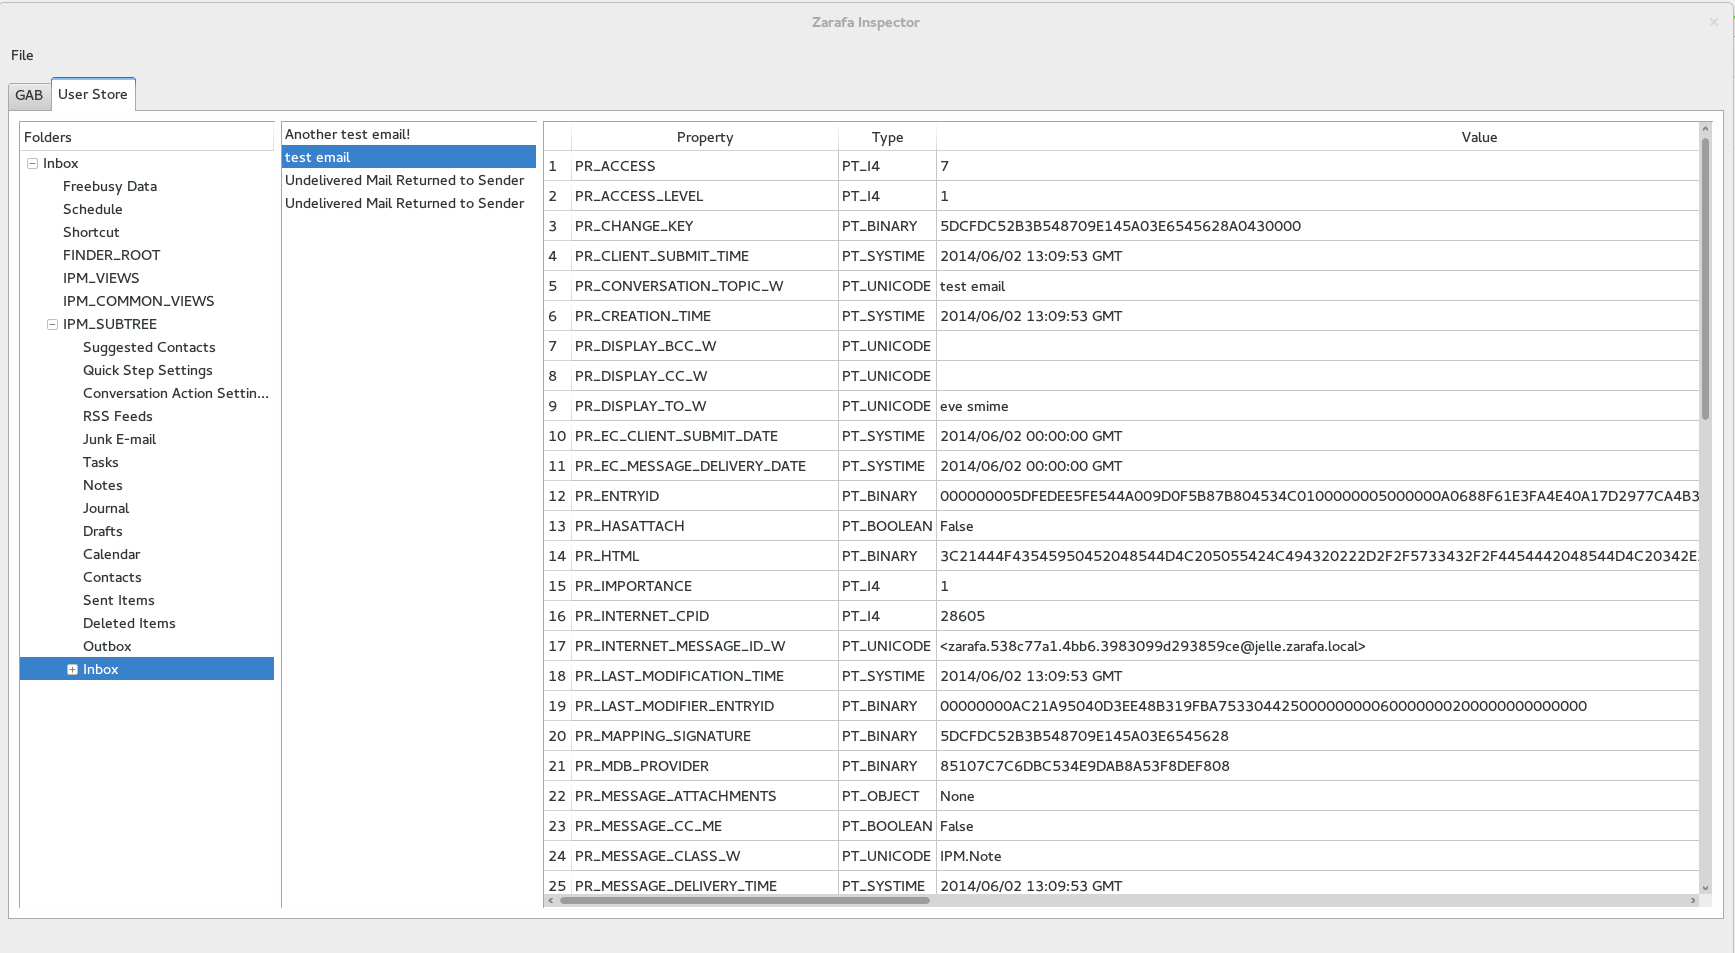
Task: Click the value 28605 for PR_INTERNET_CPID
Action: (x=1317, y=616)
